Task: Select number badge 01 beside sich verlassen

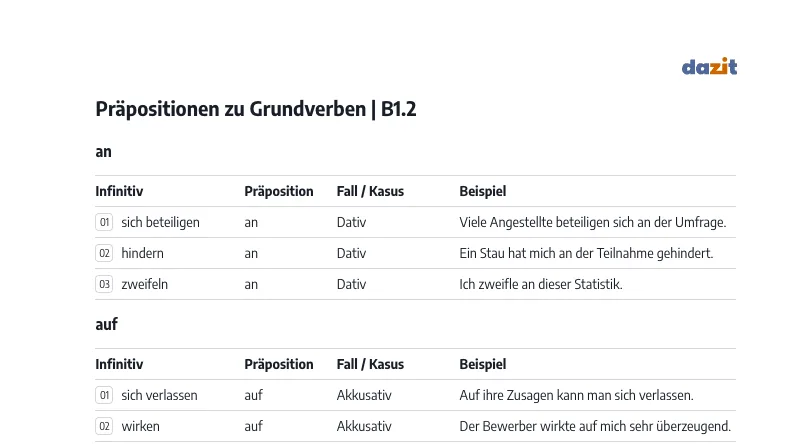Action: (x=104, y=395)
